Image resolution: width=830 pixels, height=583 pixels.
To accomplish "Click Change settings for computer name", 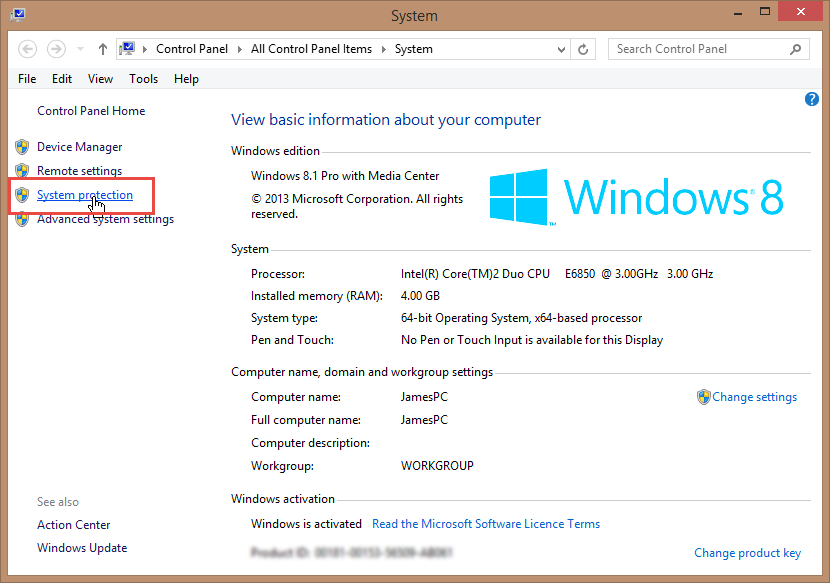I will (754, 397).
